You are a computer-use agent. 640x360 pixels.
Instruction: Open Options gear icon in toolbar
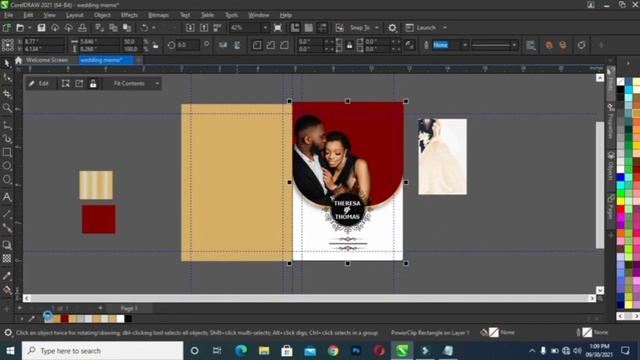(392, 28)
